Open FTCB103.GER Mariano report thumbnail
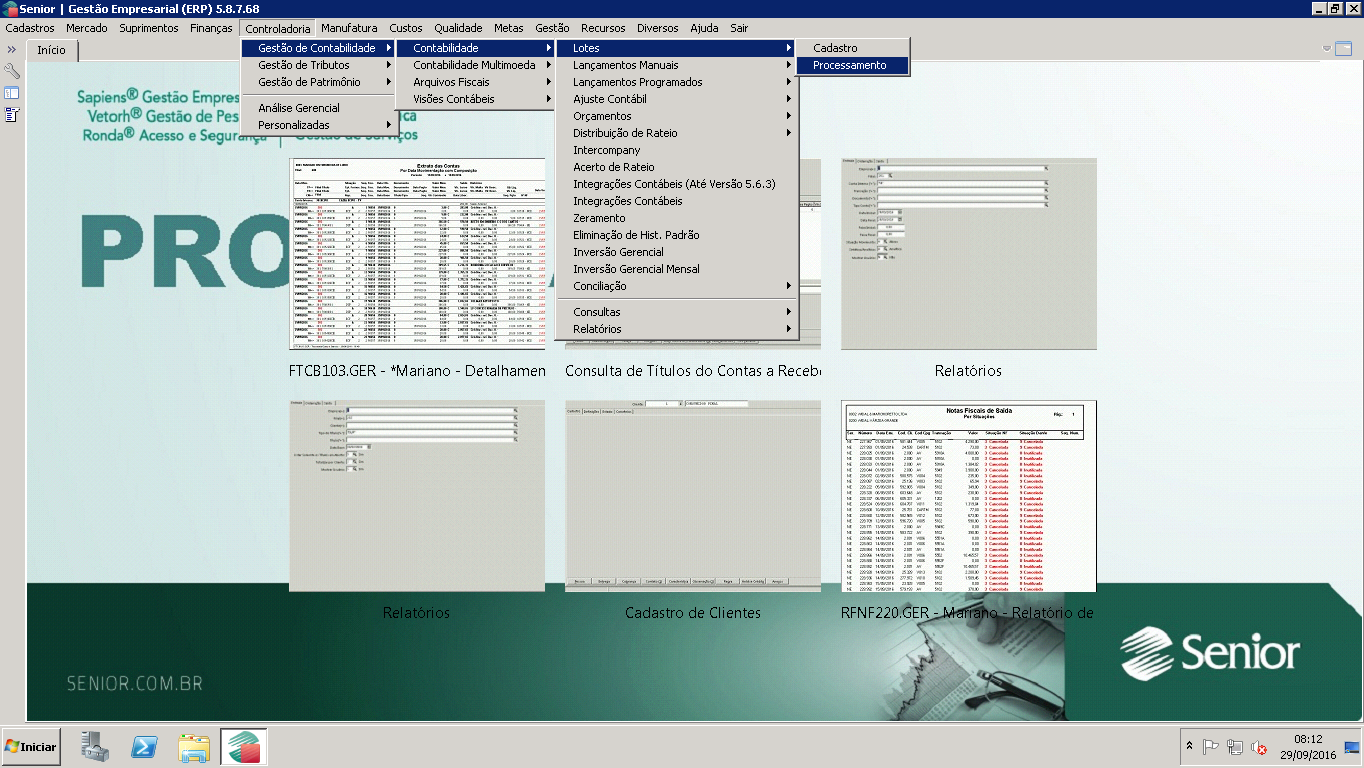 pos(417,254)
